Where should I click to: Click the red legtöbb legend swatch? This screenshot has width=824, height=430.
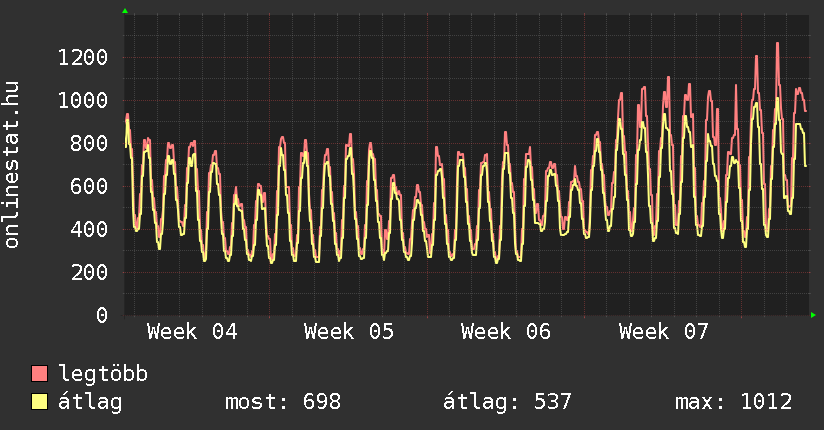pos(40,374)
